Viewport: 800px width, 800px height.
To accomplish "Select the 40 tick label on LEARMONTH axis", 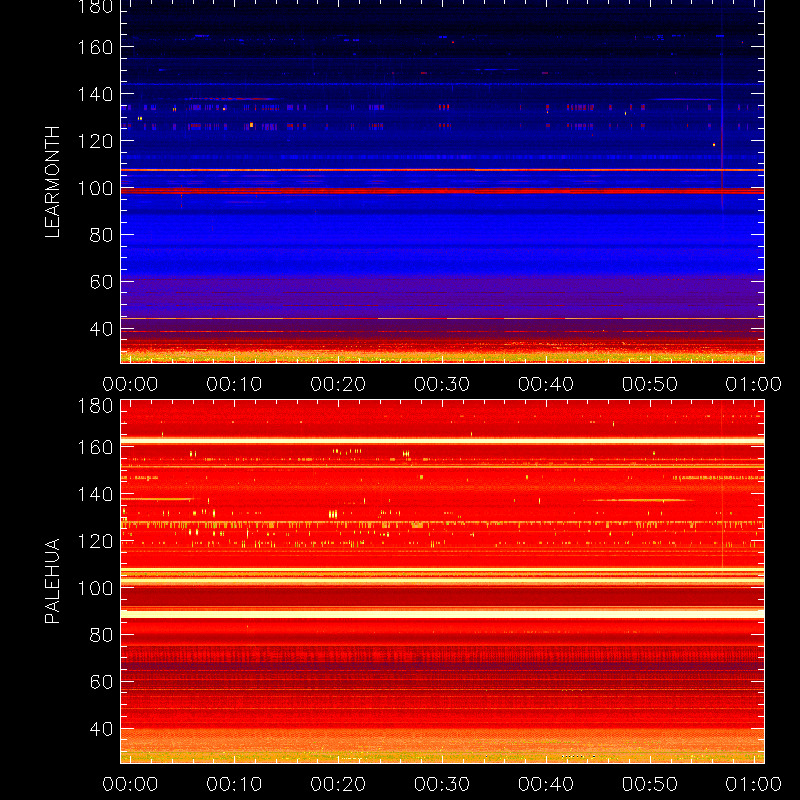I will point(101,329).
